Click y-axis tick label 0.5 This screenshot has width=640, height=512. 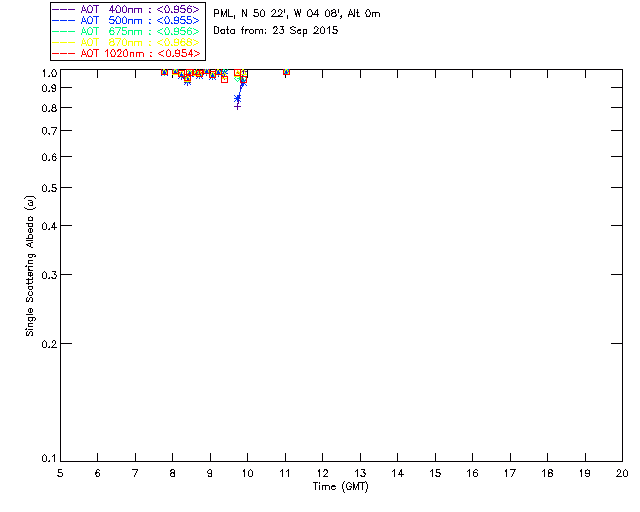(49, 188)
